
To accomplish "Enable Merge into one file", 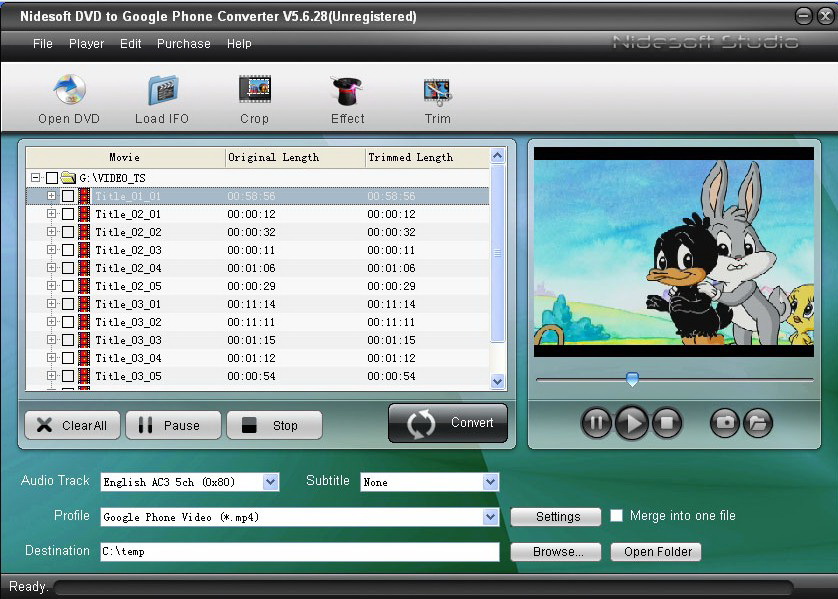I will (x=617, y=516).
